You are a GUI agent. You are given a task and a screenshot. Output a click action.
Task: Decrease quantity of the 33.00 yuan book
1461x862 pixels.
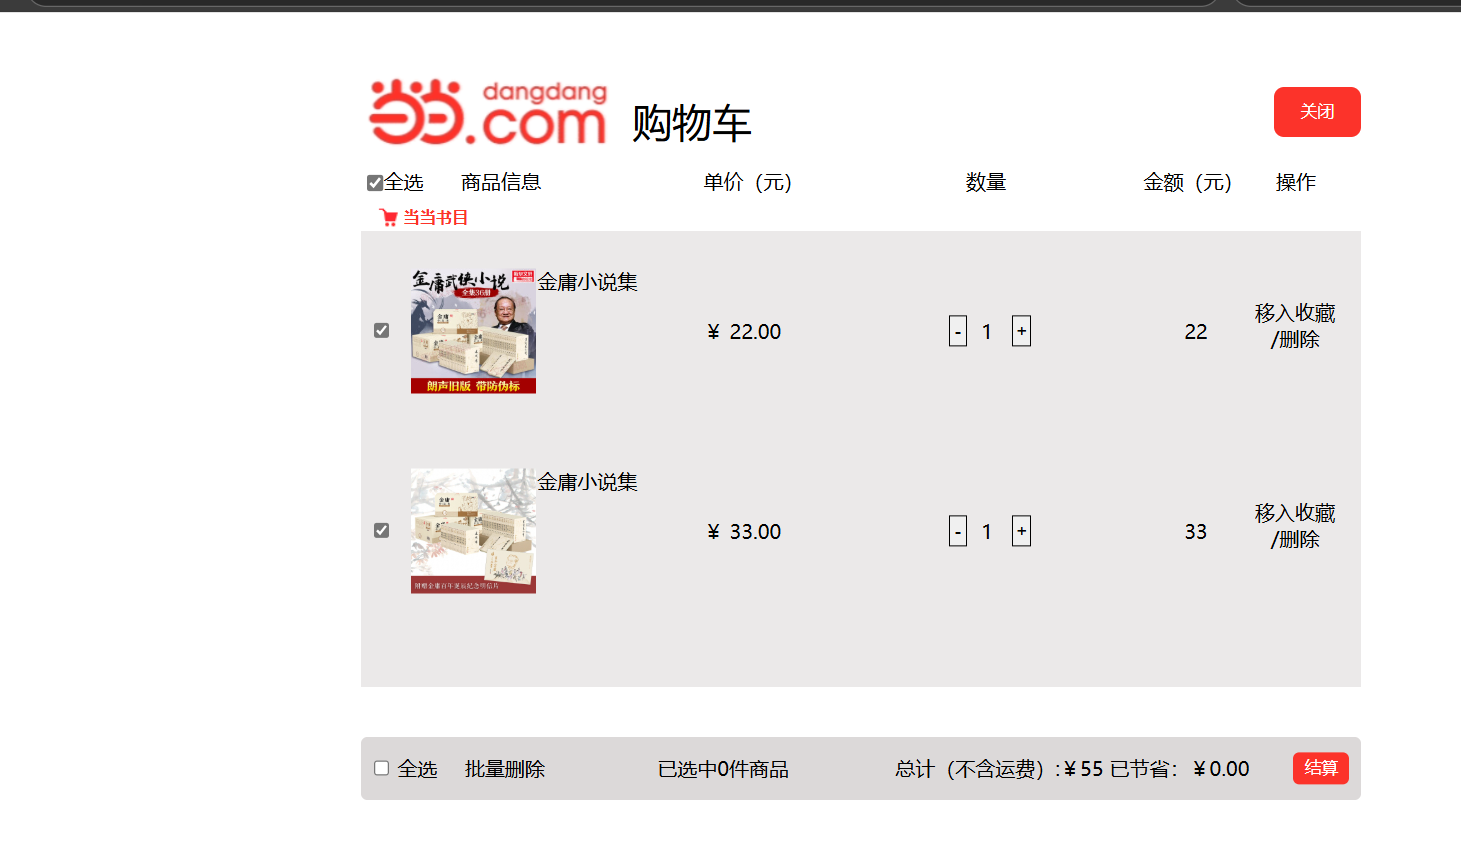point(958,531)
